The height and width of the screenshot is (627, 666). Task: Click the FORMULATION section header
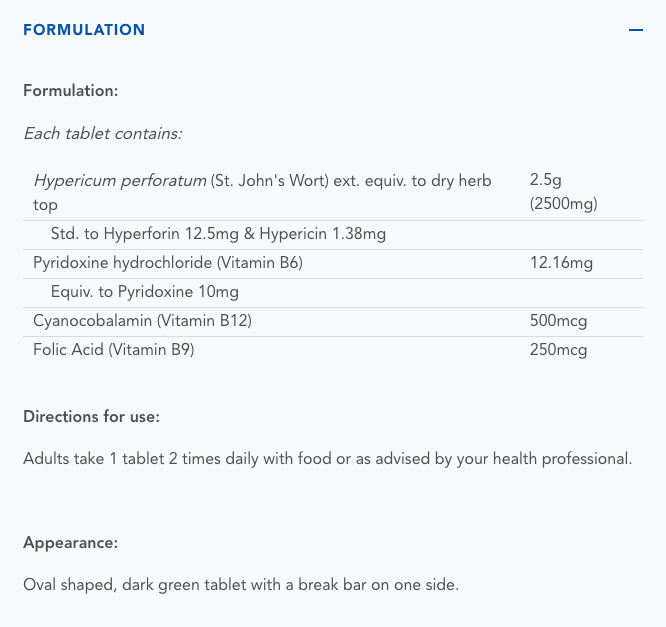tap(84, 30)
